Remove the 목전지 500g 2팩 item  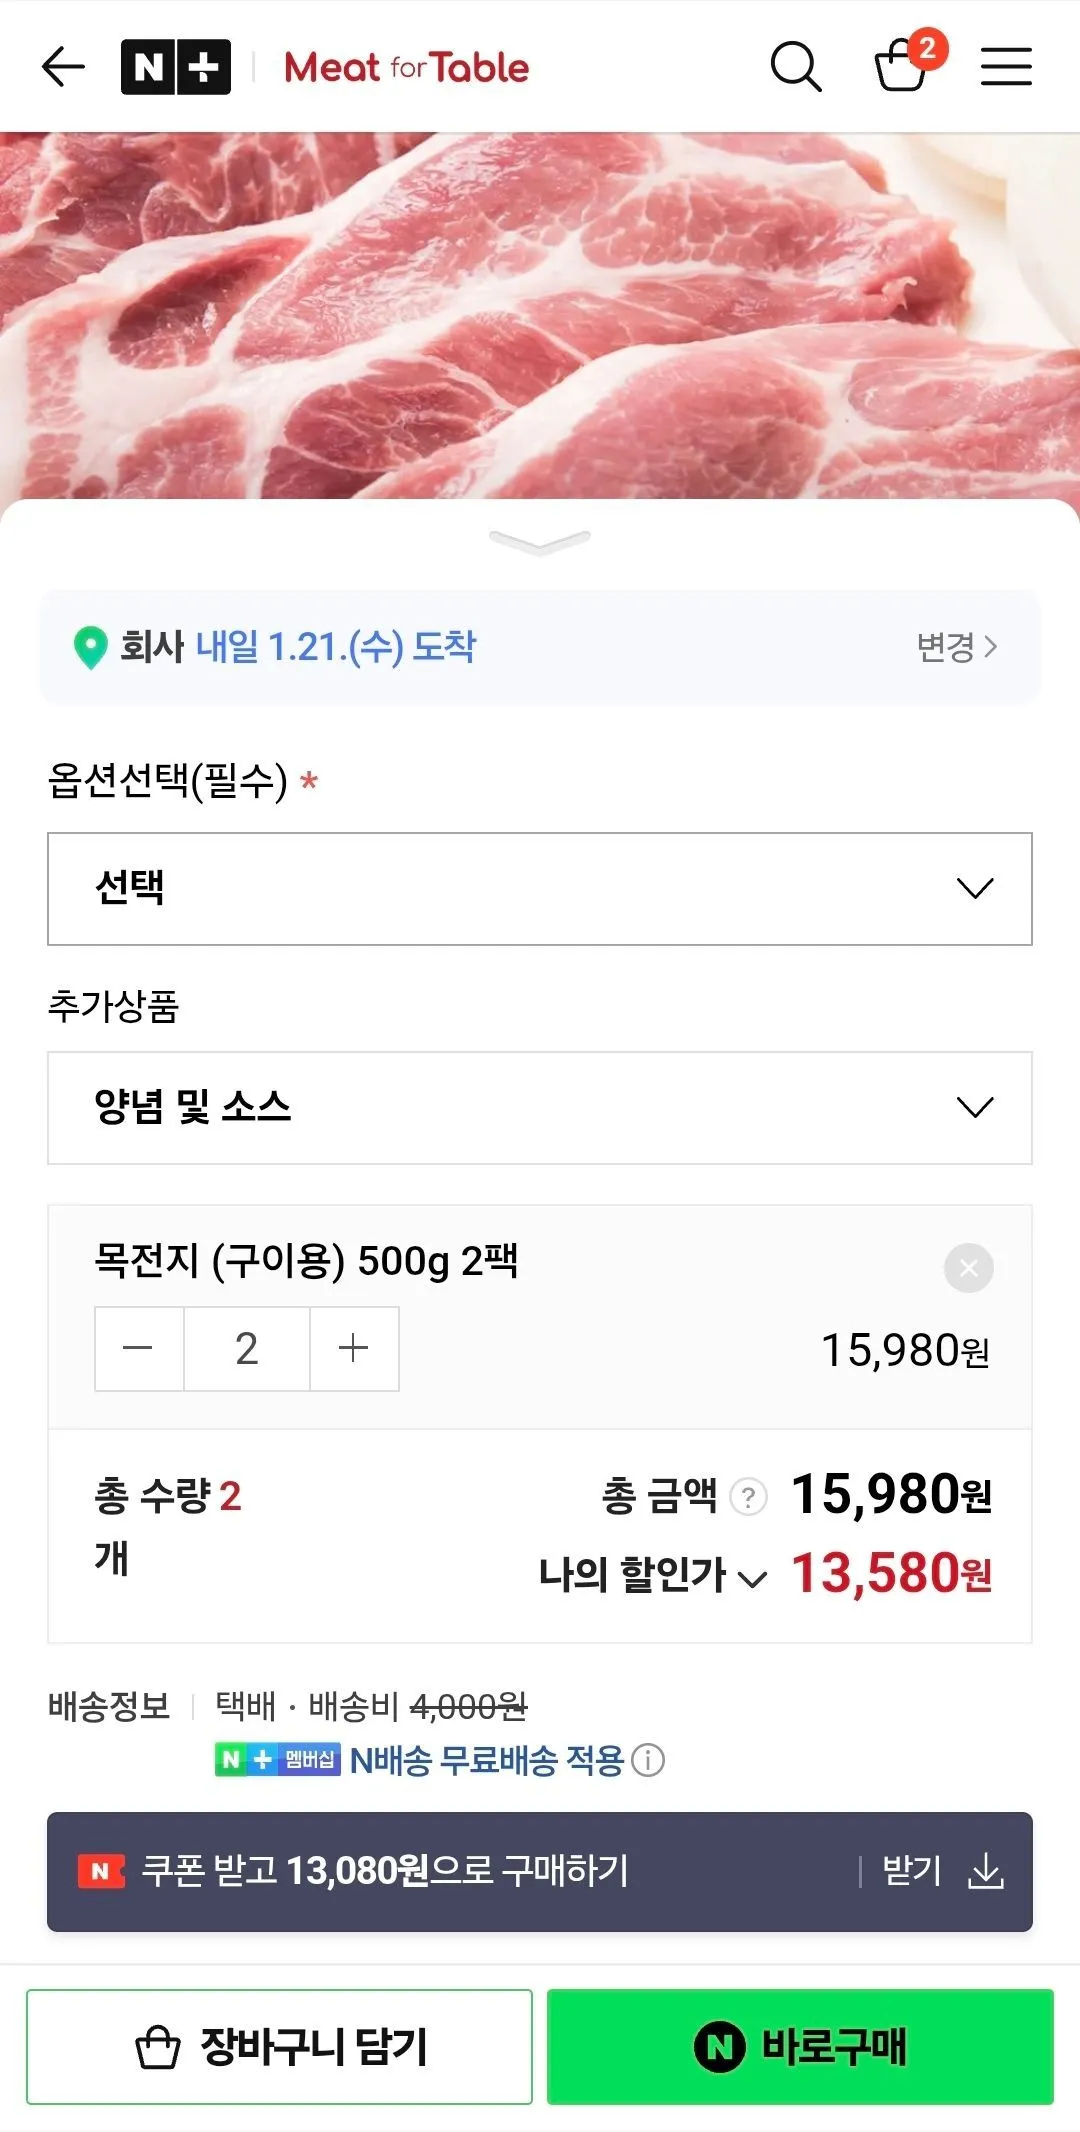[968, 1268]
